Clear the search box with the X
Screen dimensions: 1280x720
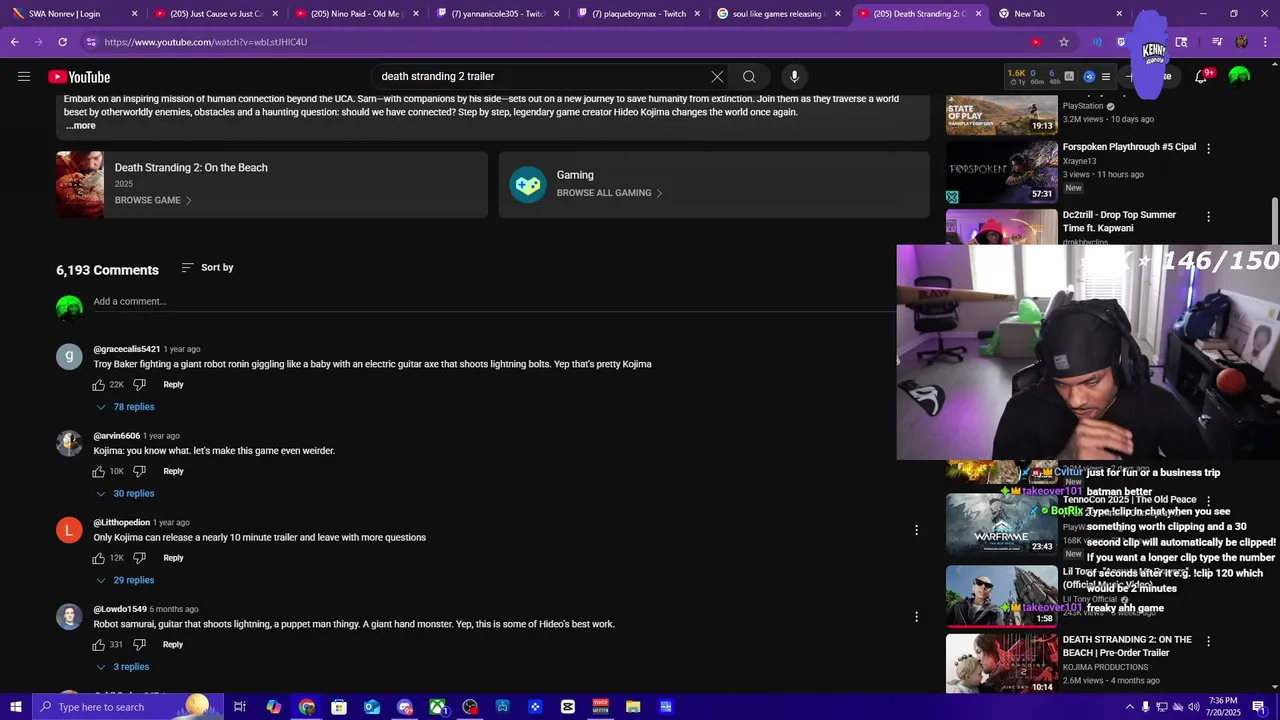(x=717, y=76)
